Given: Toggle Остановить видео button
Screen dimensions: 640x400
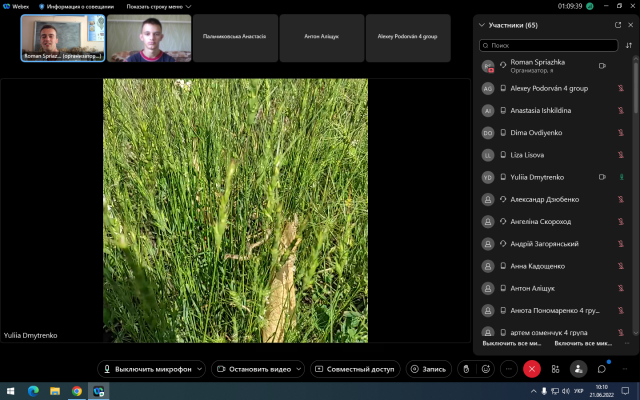Looking at the screenshot, I should (x=253, y=368).
